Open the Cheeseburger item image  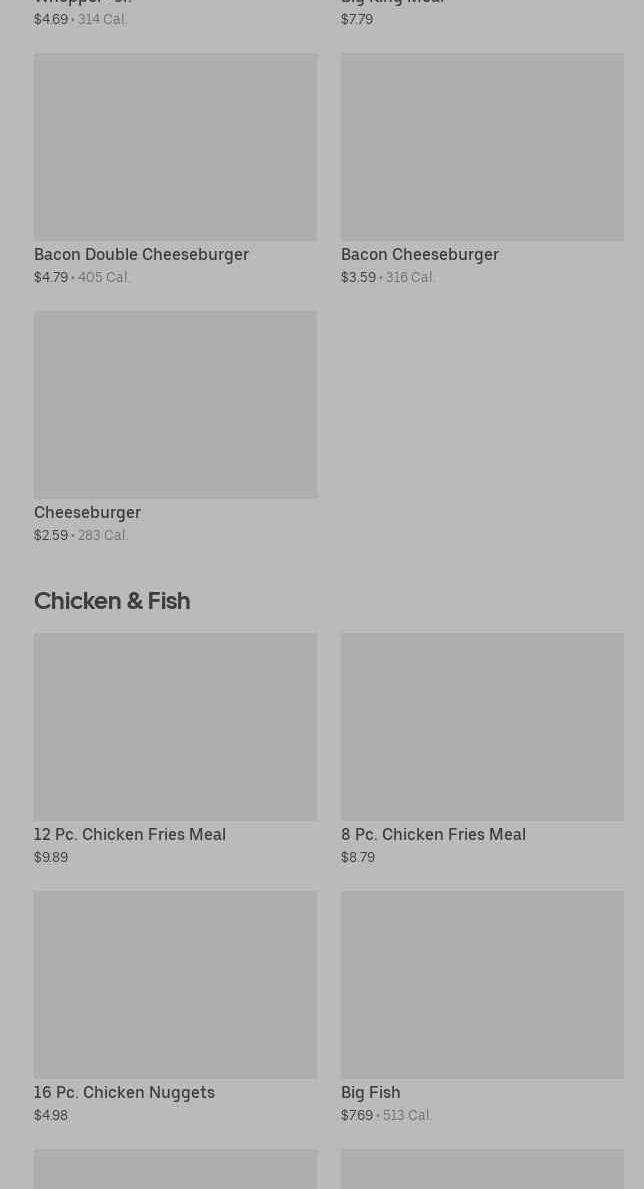175,404
